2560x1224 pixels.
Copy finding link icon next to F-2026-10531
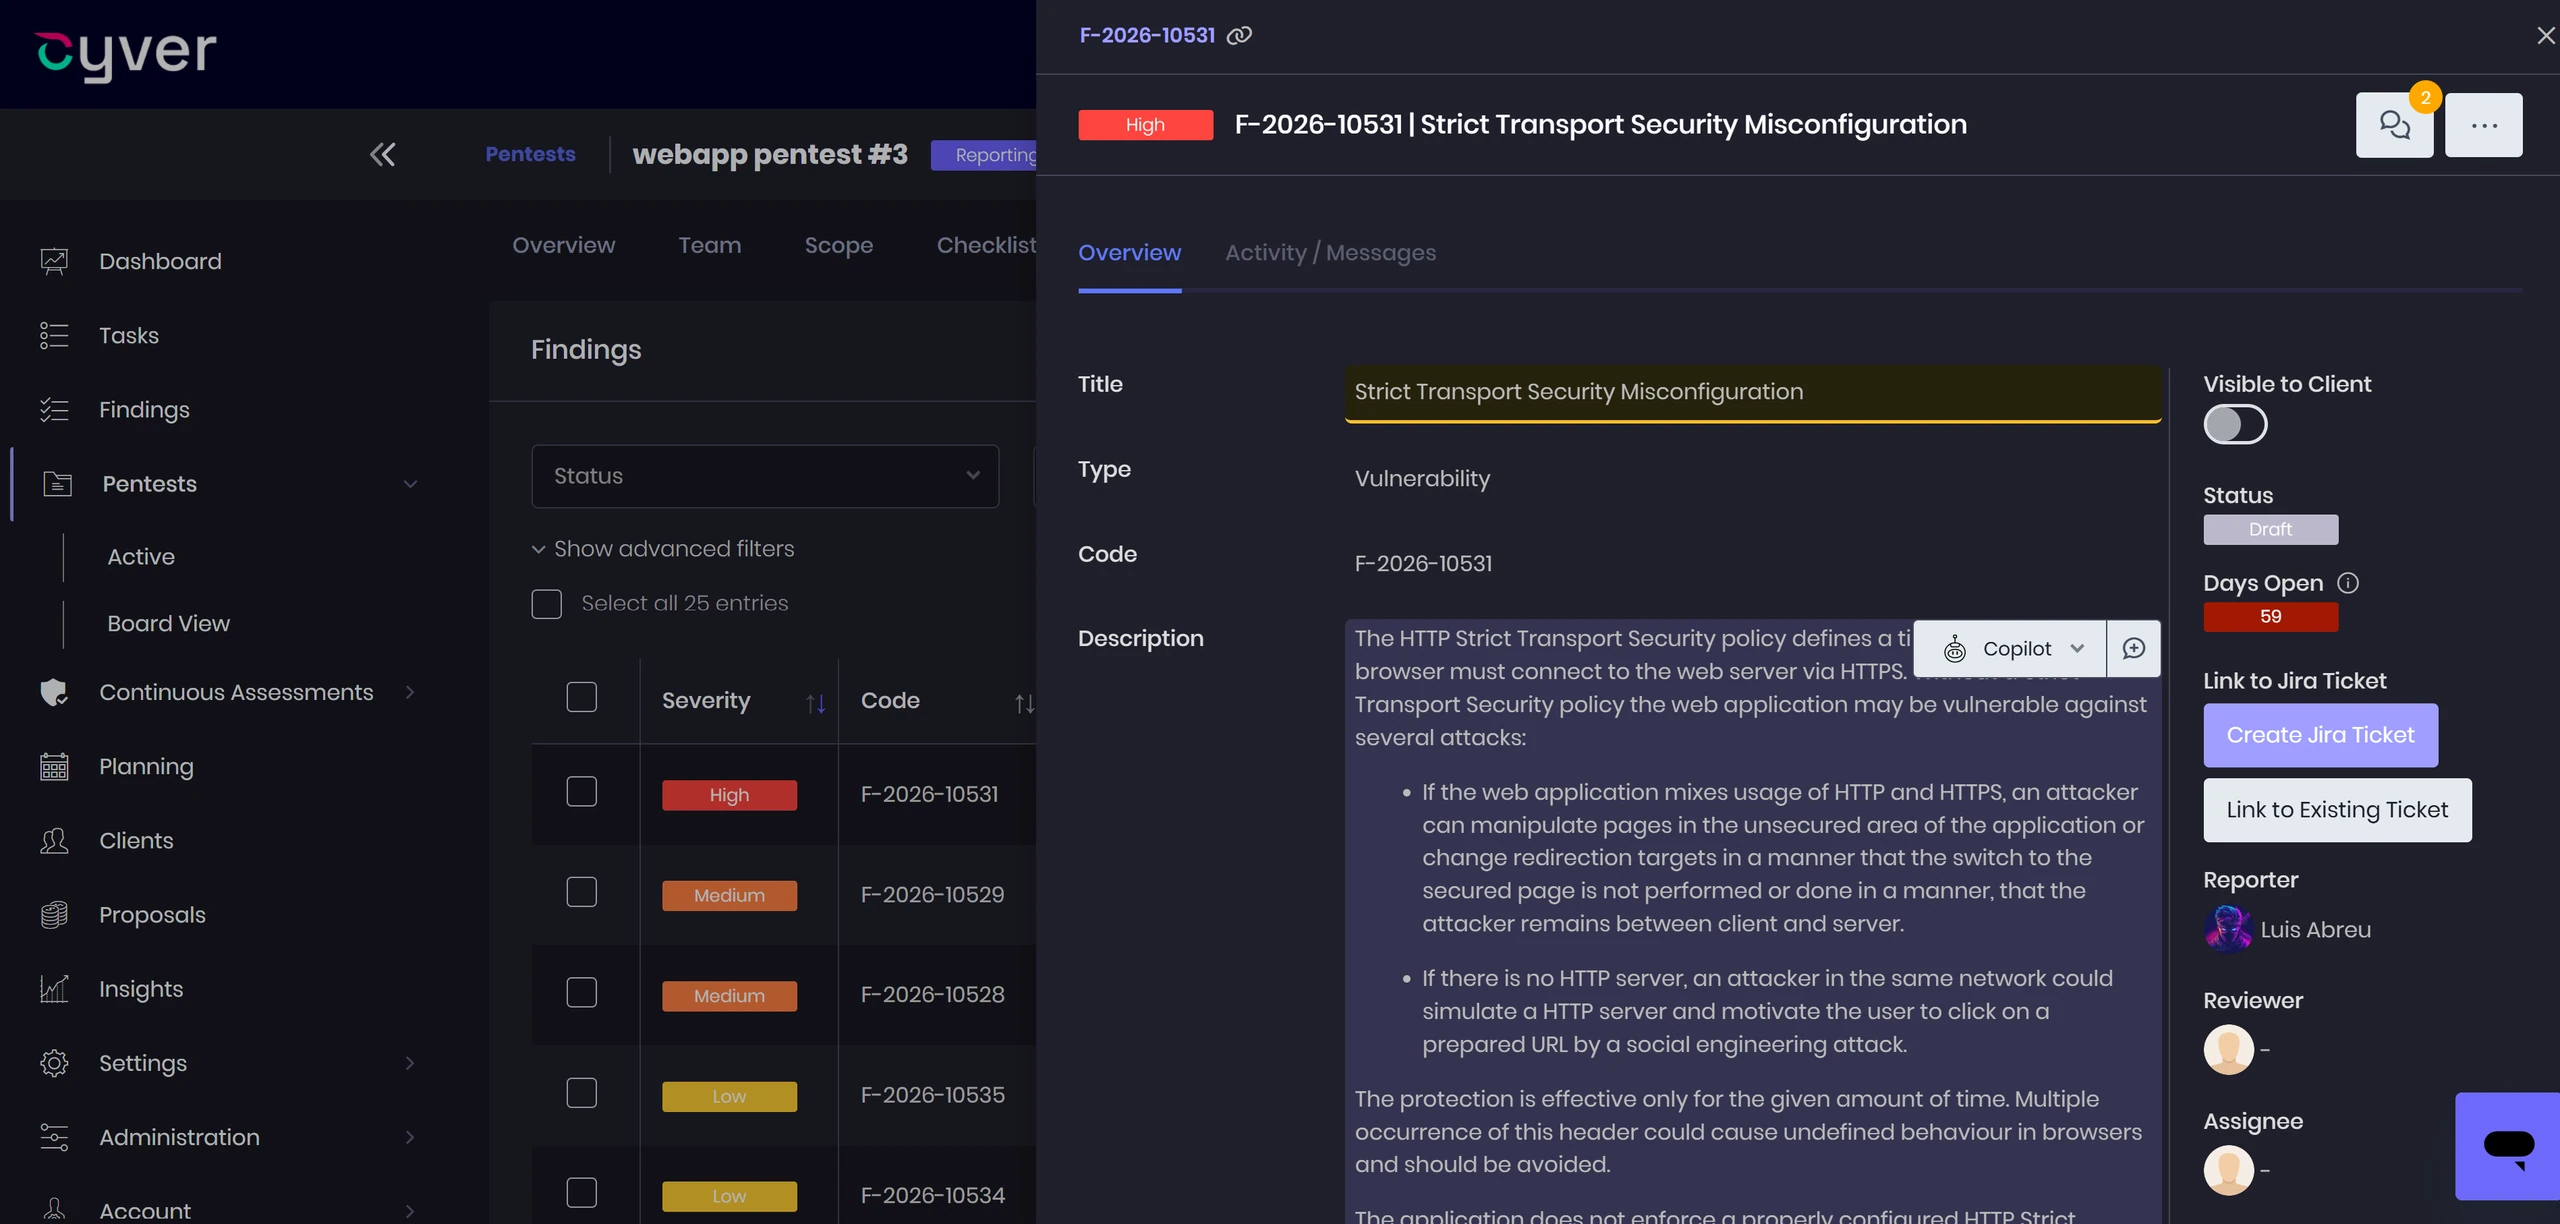1239,36
